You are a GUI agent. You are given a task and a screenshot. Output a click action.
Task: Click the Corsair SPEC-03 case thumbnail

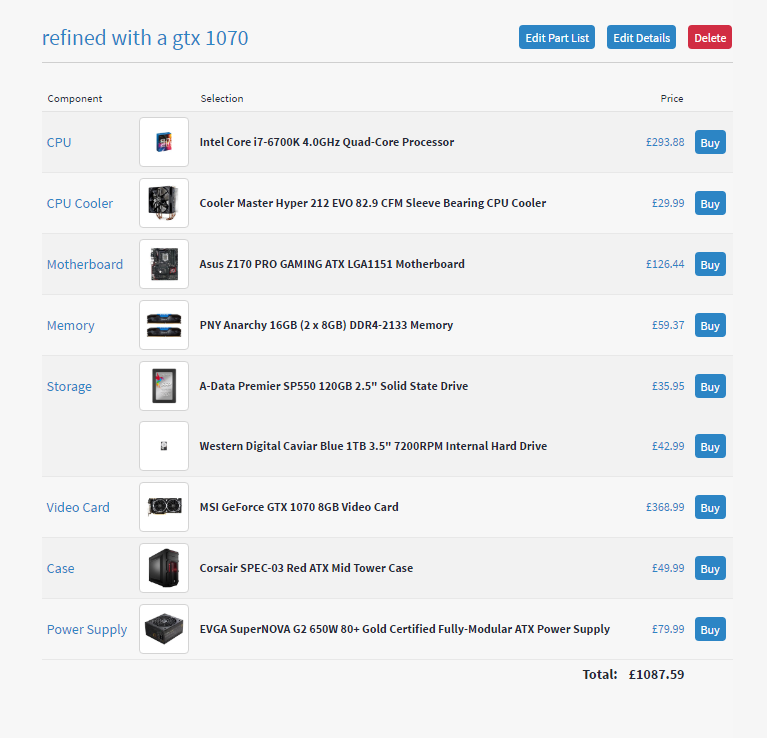click(x=164, y=568)
